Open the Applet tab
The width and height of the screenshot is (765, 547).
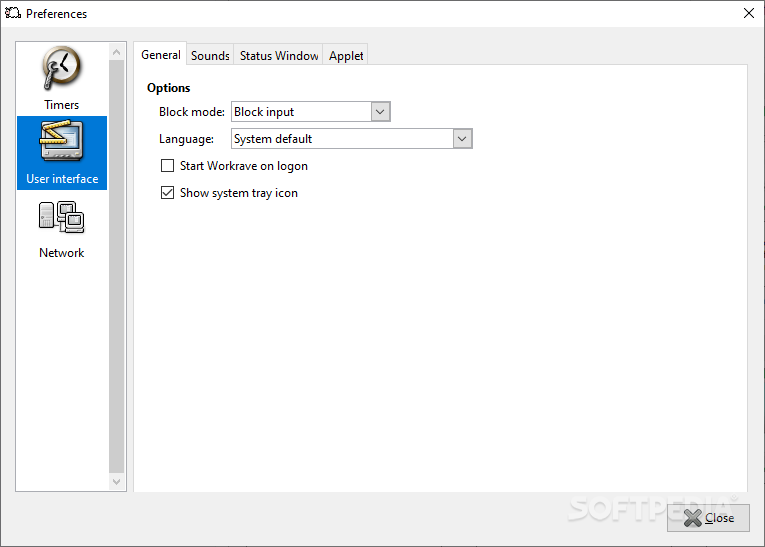pos(346,56)
